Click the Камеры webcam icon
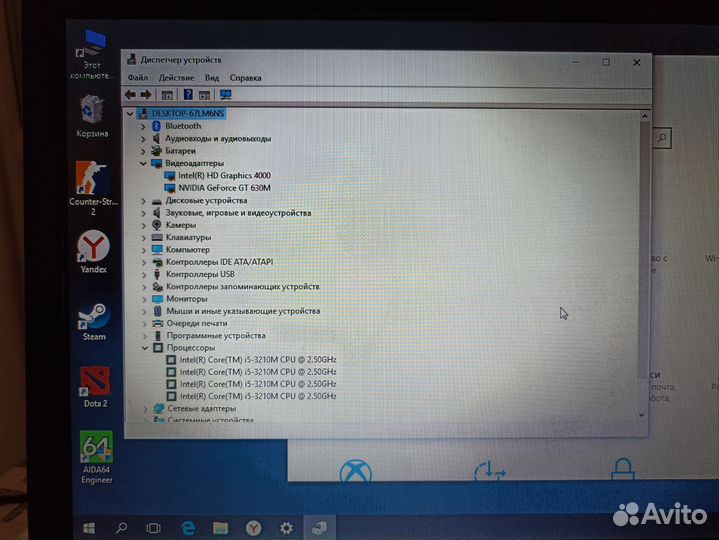The height and width of the screenshot is (540, 719). pos(157,225)
